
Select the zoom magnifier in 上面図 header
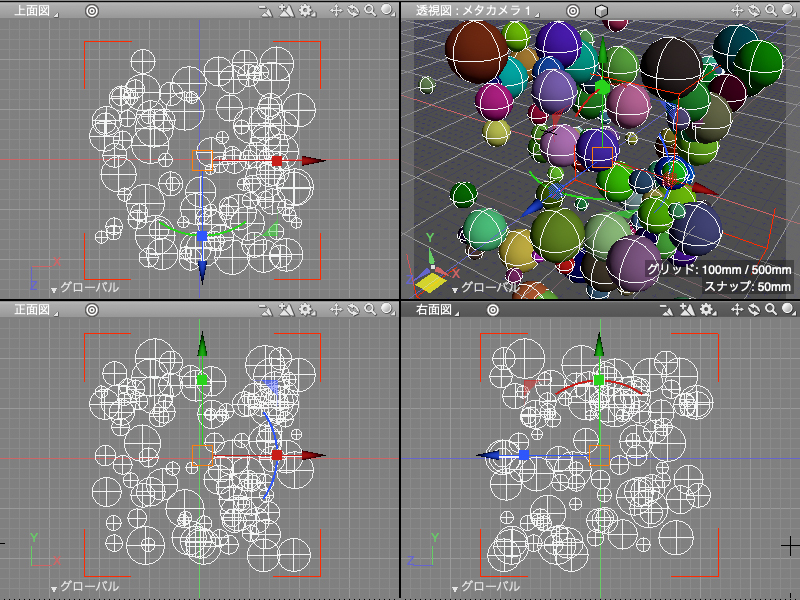click(370, 11)
